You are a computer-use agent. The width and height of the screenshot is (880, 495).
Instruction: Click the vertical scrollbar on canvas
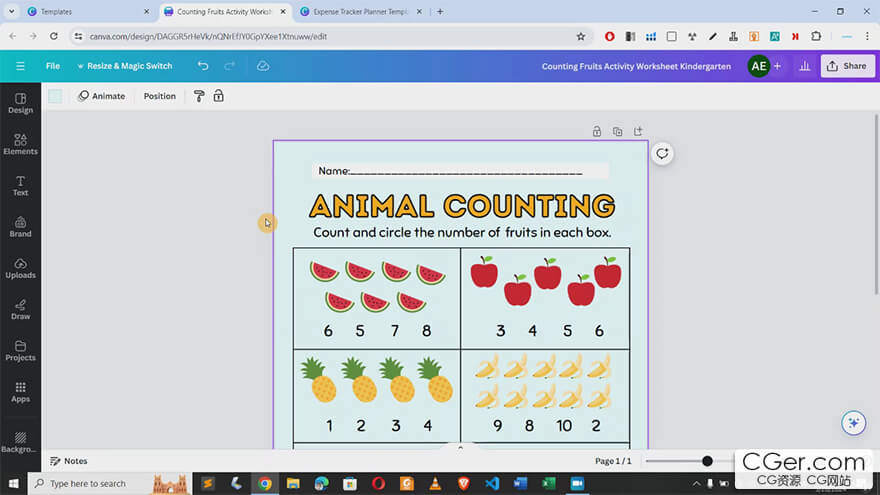tap(876, 204)
